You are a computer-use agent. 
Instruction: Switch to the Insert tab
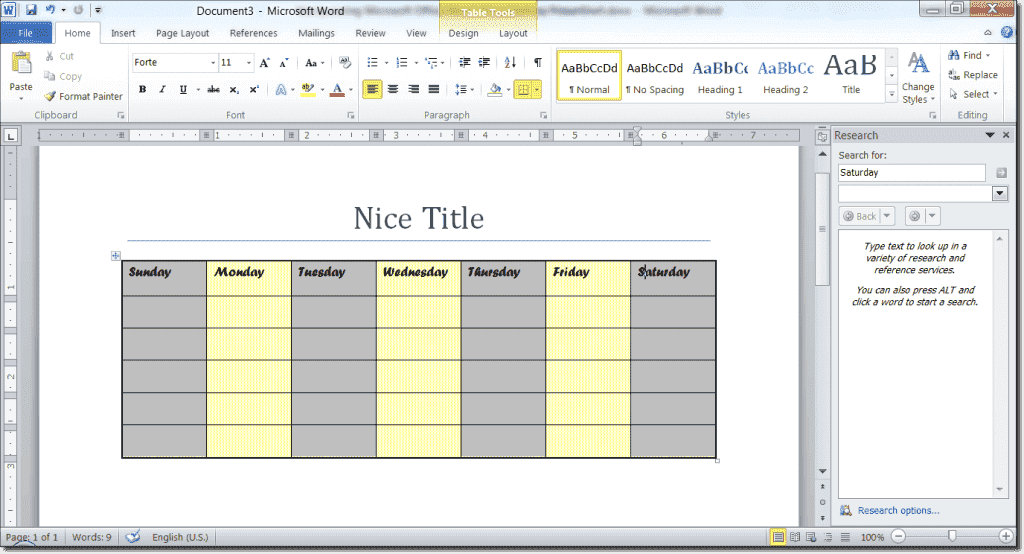click(x=123, y=33)
